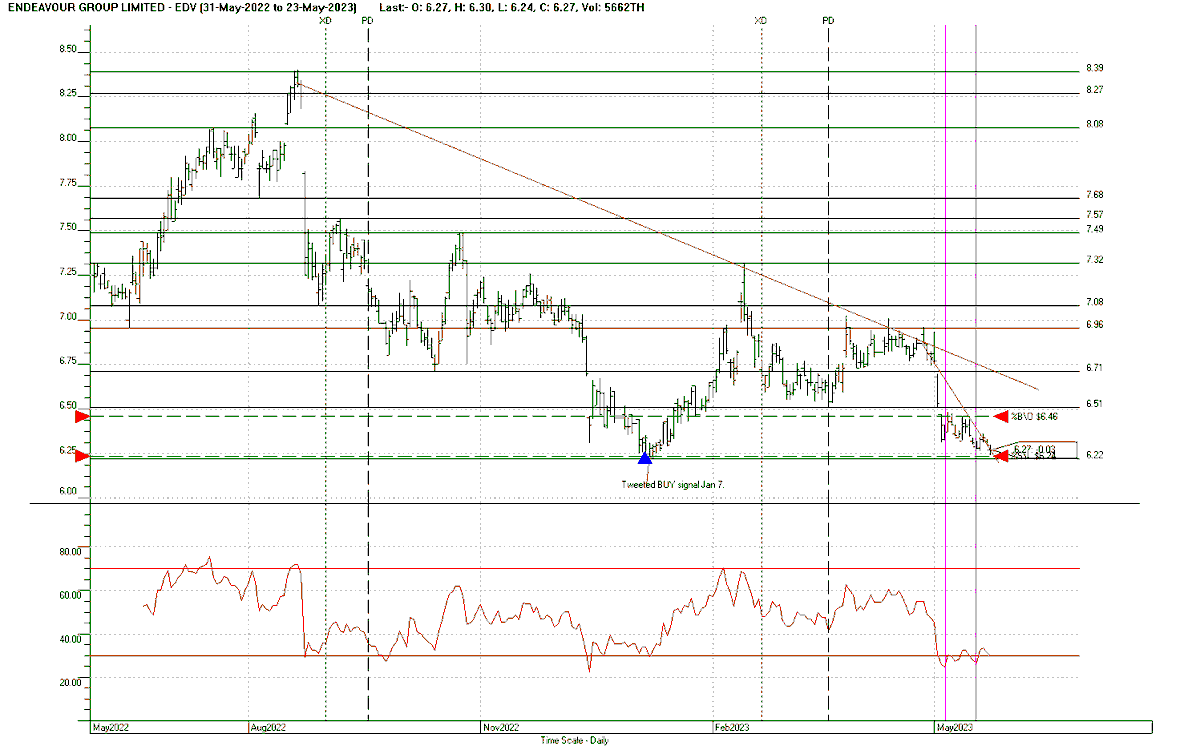Click the 7.49 price level label
The width and height of the screenshot is (1200, 746).
coord(1094,229)
